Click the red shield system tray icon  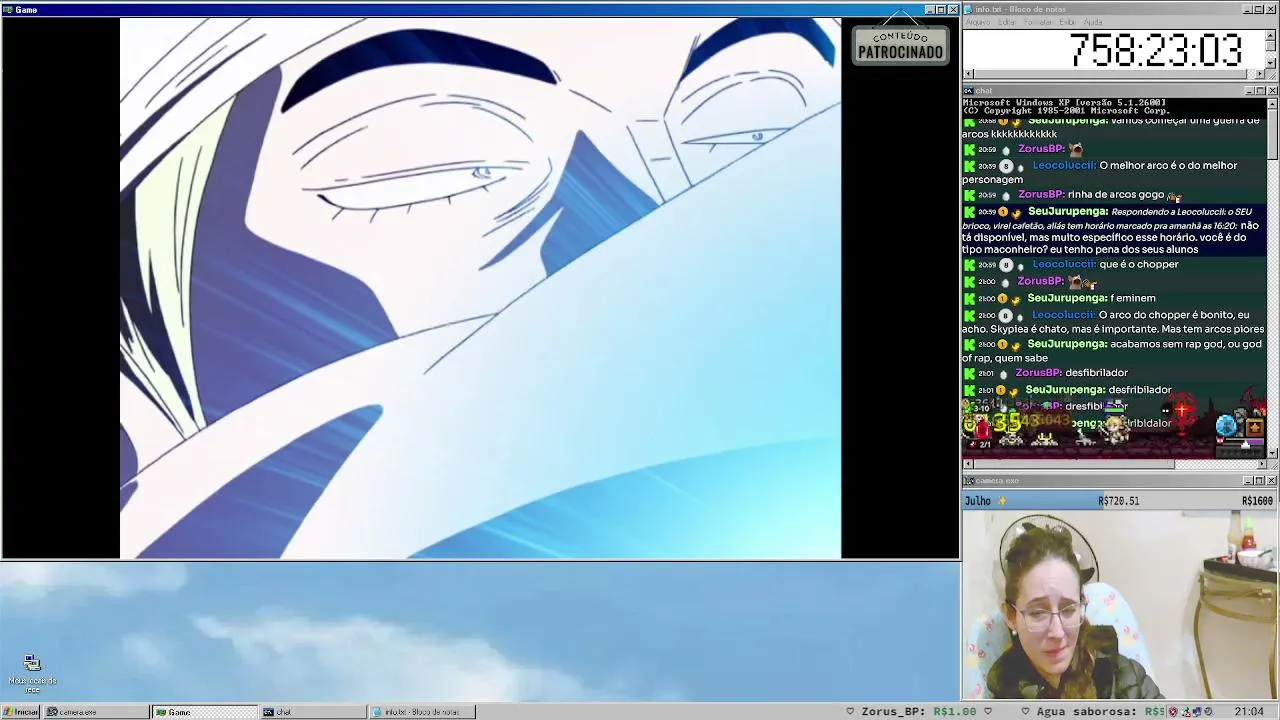pyautogui.click(x=1173, y=712)
